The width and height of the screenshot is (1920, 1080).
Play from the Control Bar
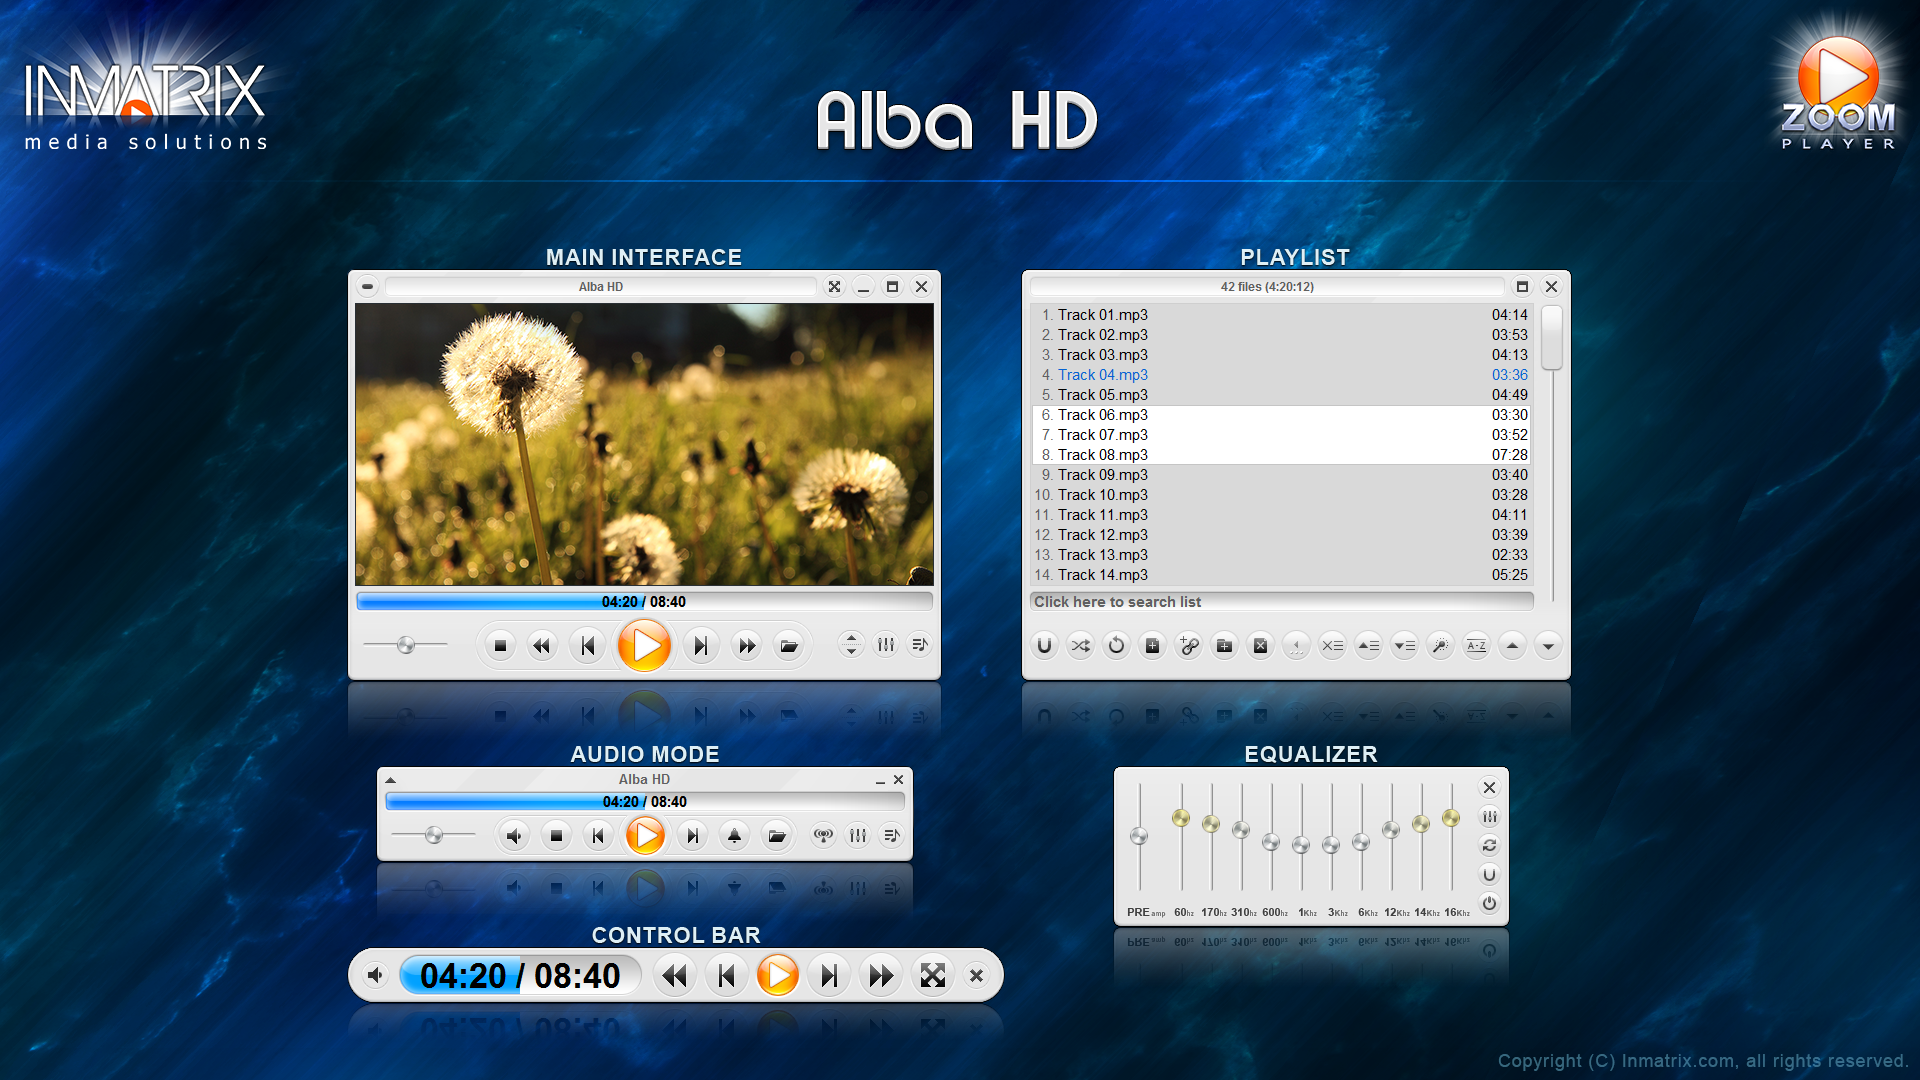coord(778,975)
